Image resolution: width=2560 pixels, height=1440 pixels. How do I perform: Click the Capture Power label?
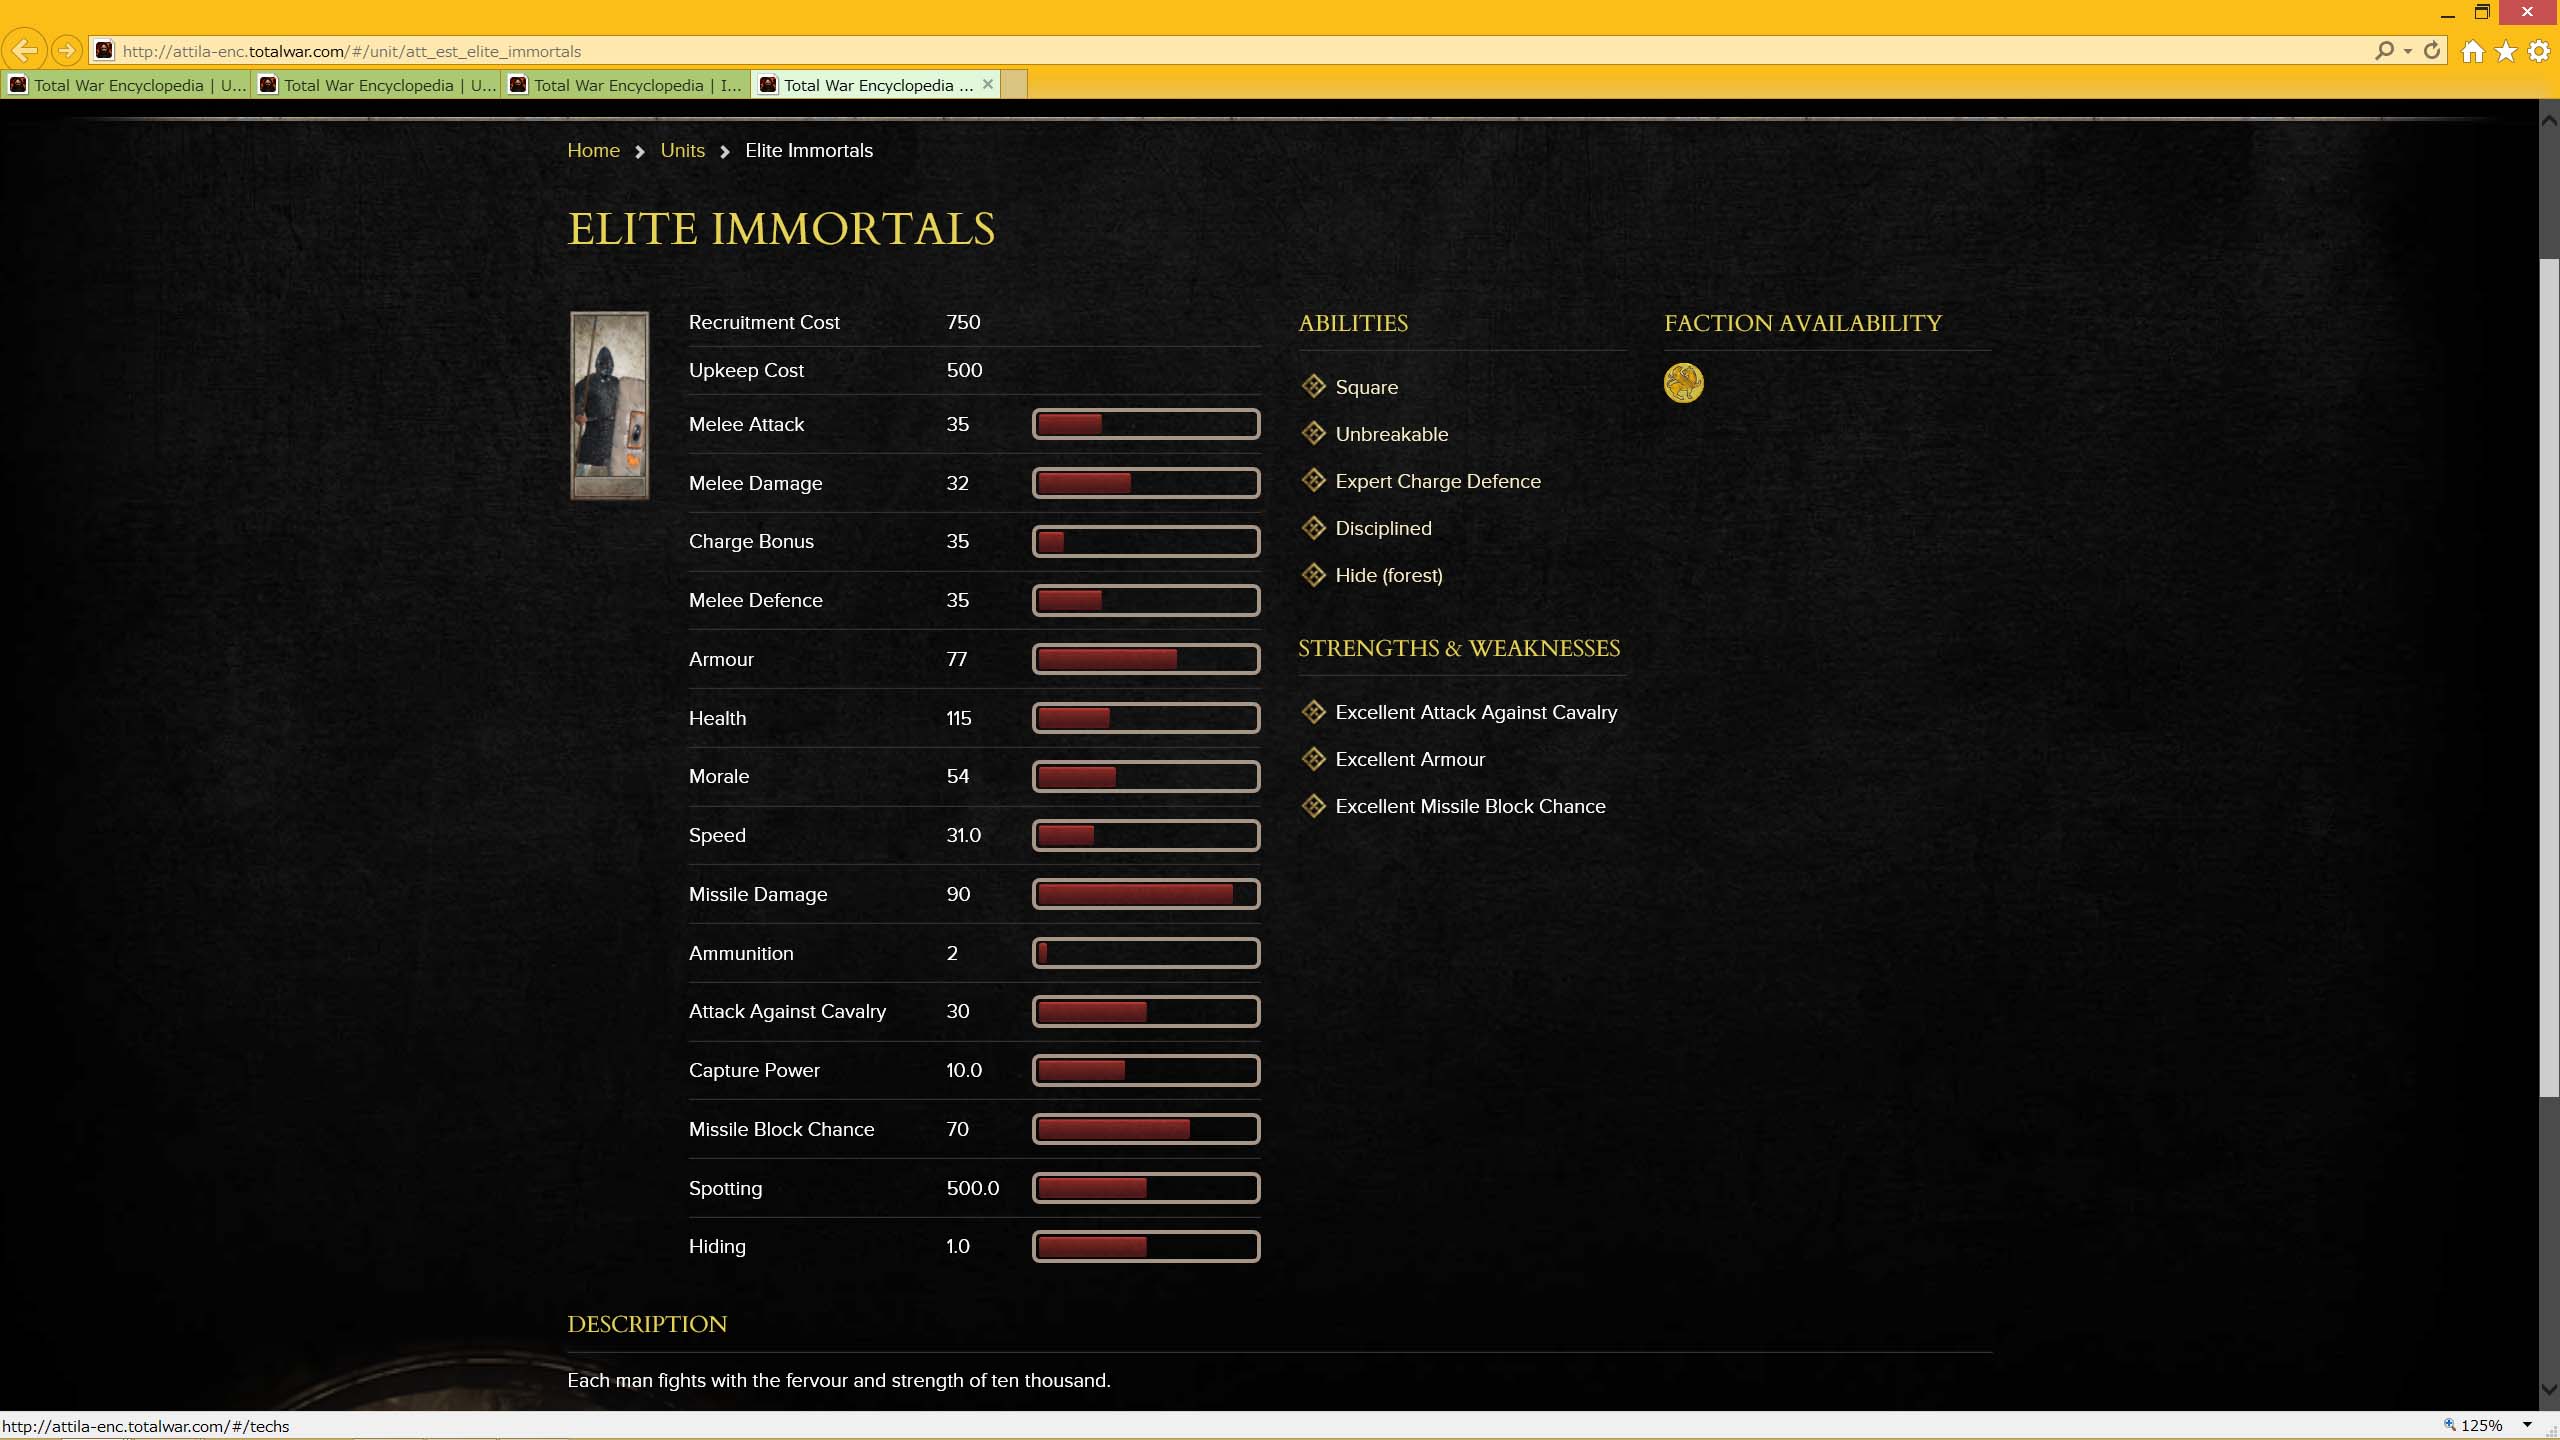click(754, 1070)
